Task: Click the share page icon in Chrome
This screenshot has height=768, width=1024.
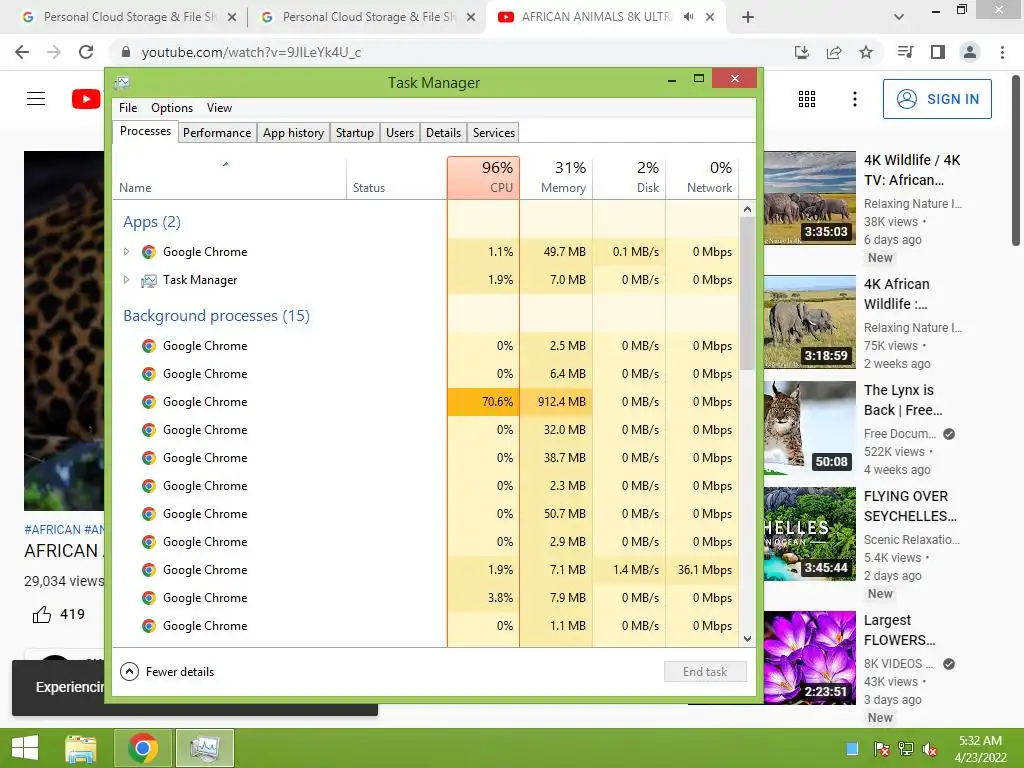Action: 834,52
